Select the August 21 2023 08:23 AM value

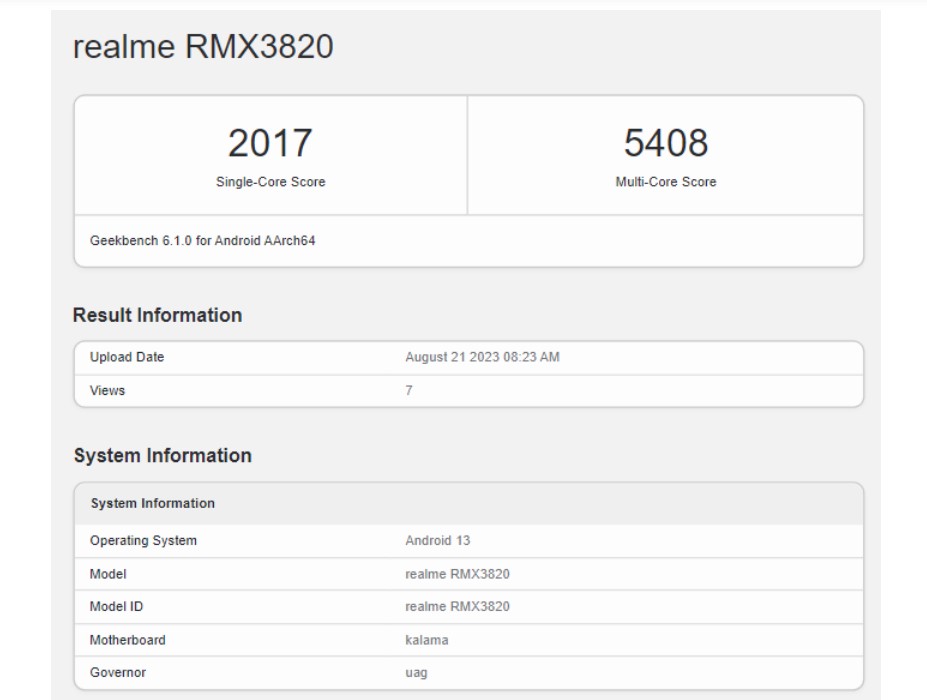coord(482,357)
